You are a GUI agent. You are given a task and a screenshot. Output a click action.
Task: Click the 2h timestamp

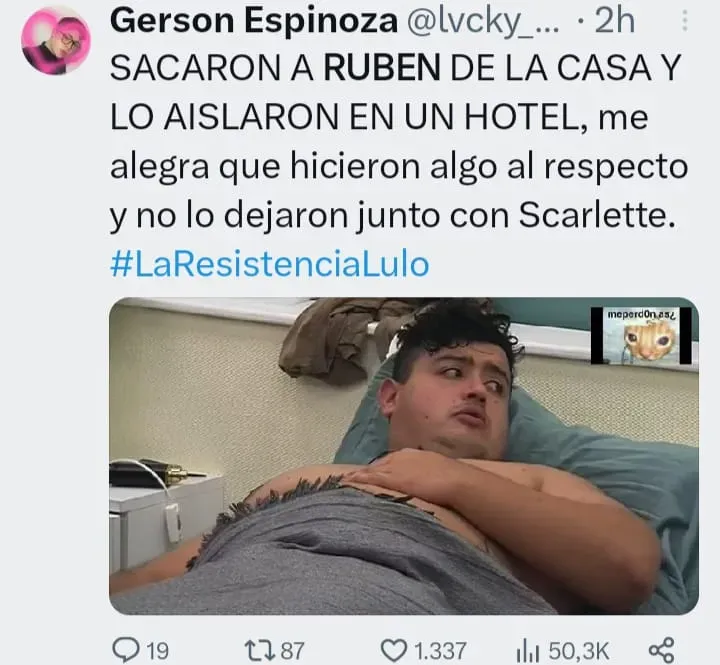coord(615,21)
